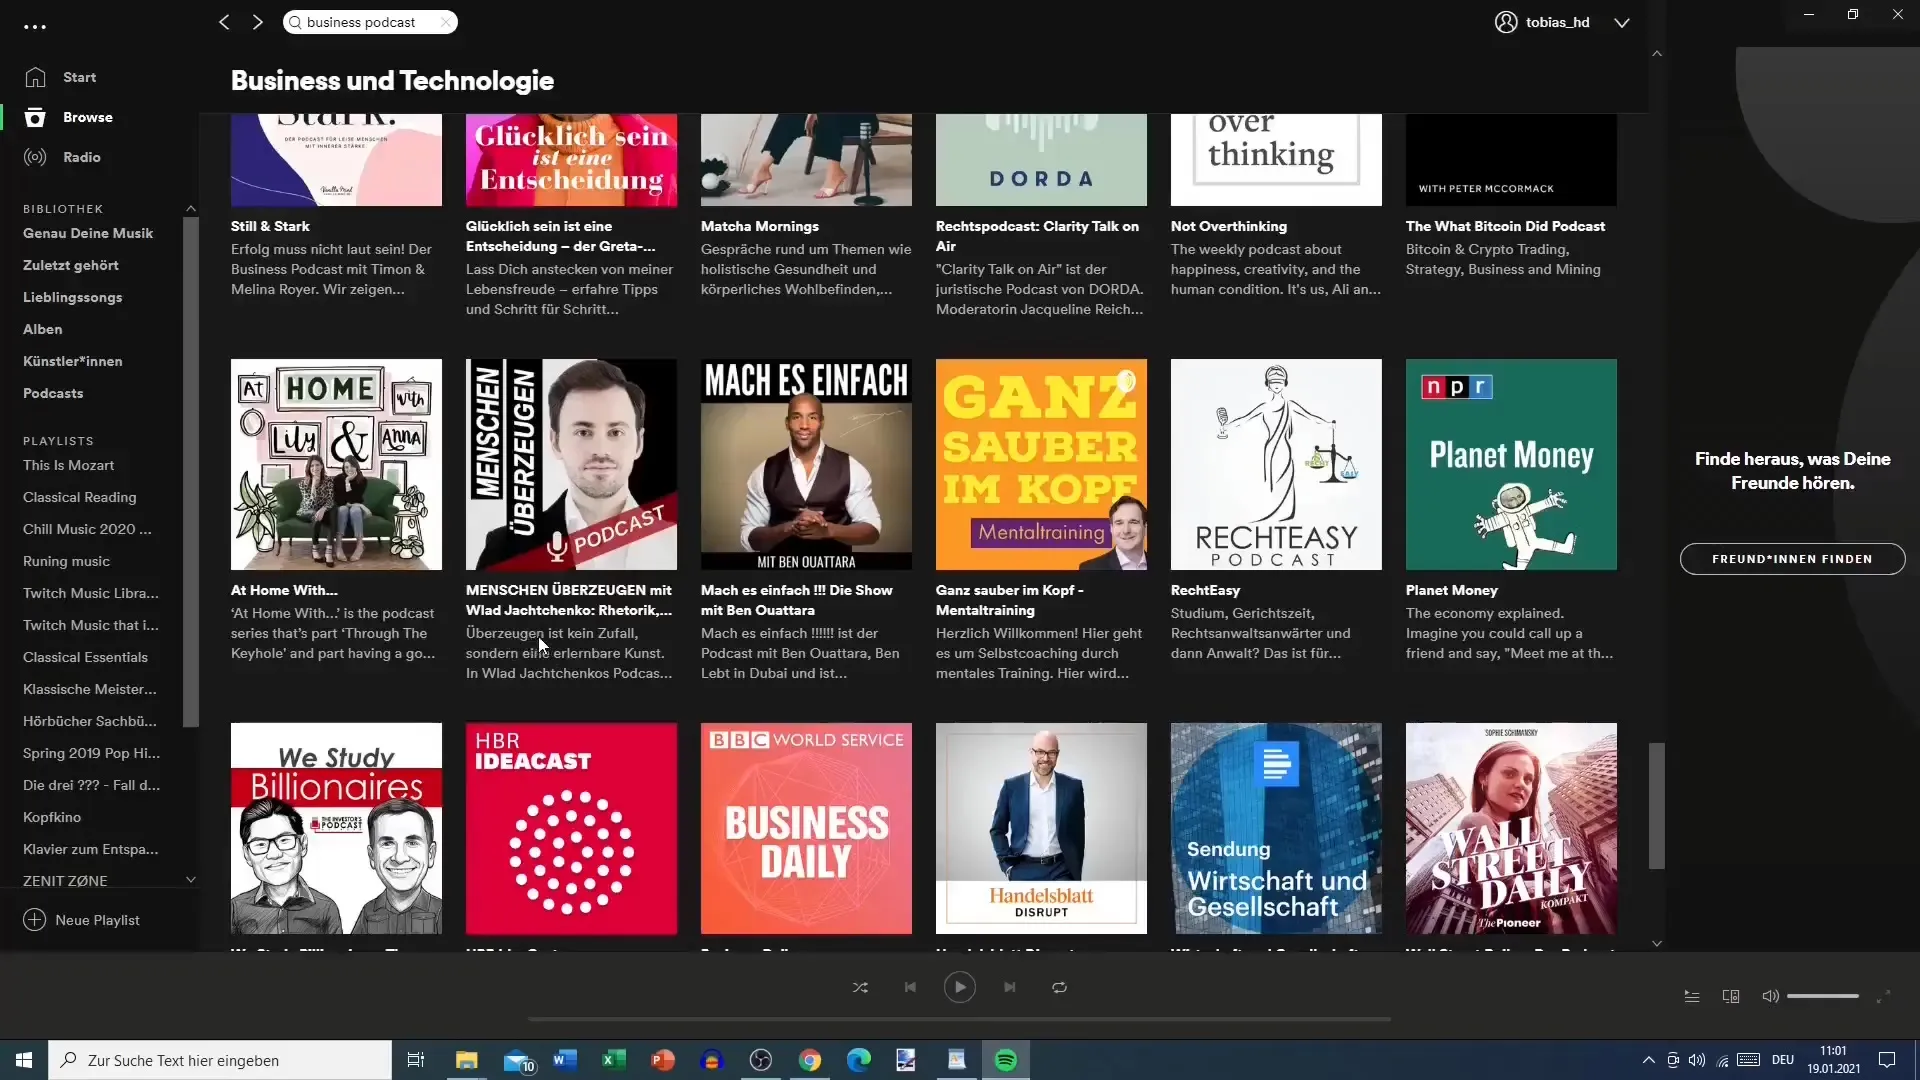Click the skip previous icon
The height and width of the screenshot is (1080, 1920).
[x=910, y=986]
